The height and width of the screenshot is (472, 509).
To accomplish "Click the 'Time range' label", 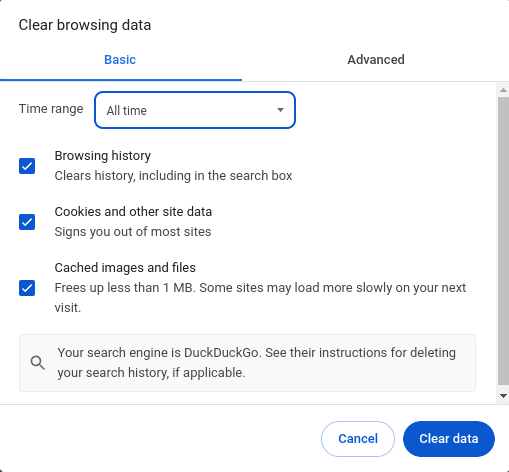I will pyautogui.click(x=51, y=109).
